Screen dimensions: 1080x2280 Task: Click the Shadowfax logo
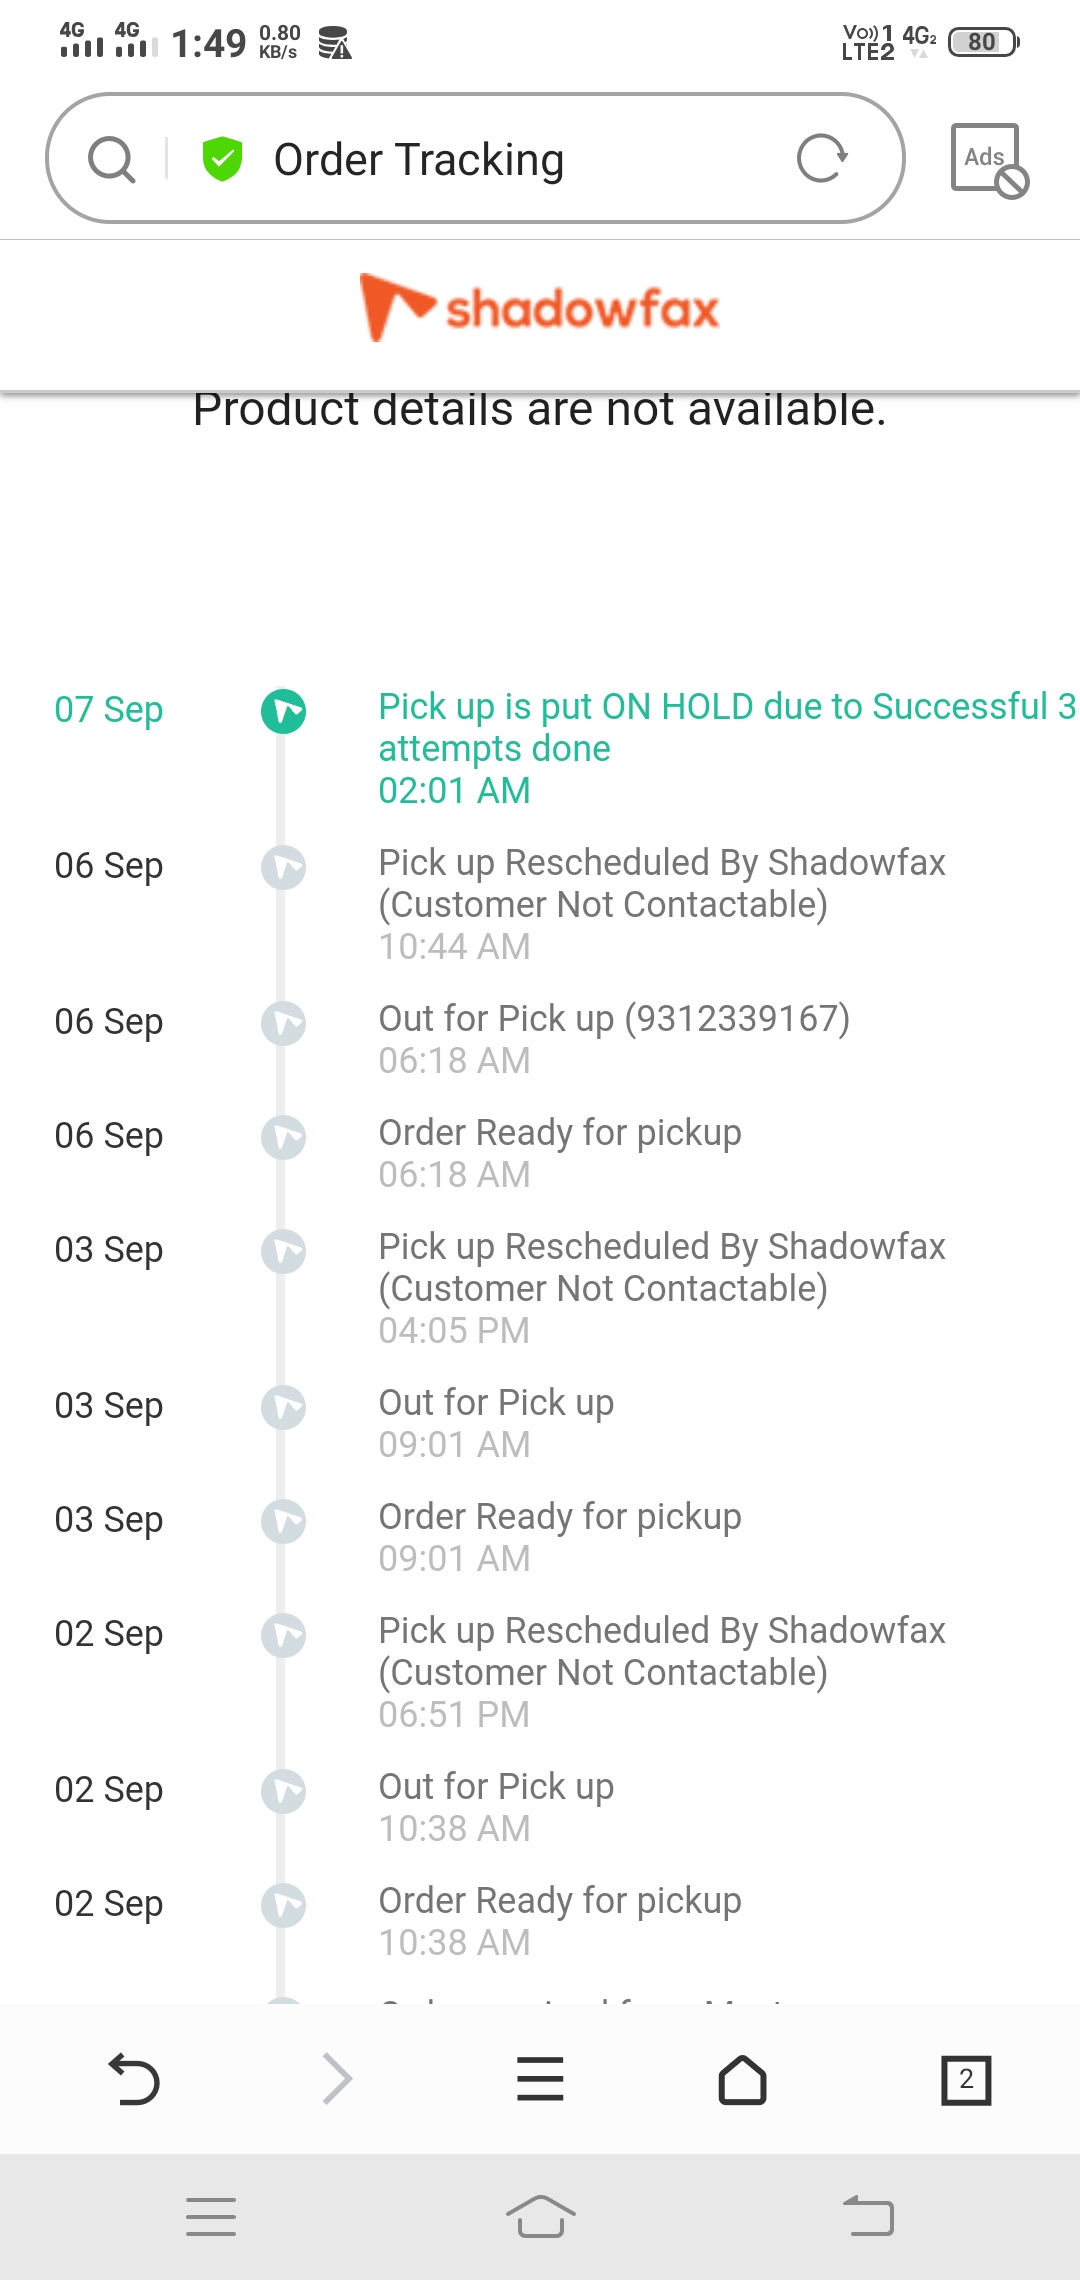540,308
